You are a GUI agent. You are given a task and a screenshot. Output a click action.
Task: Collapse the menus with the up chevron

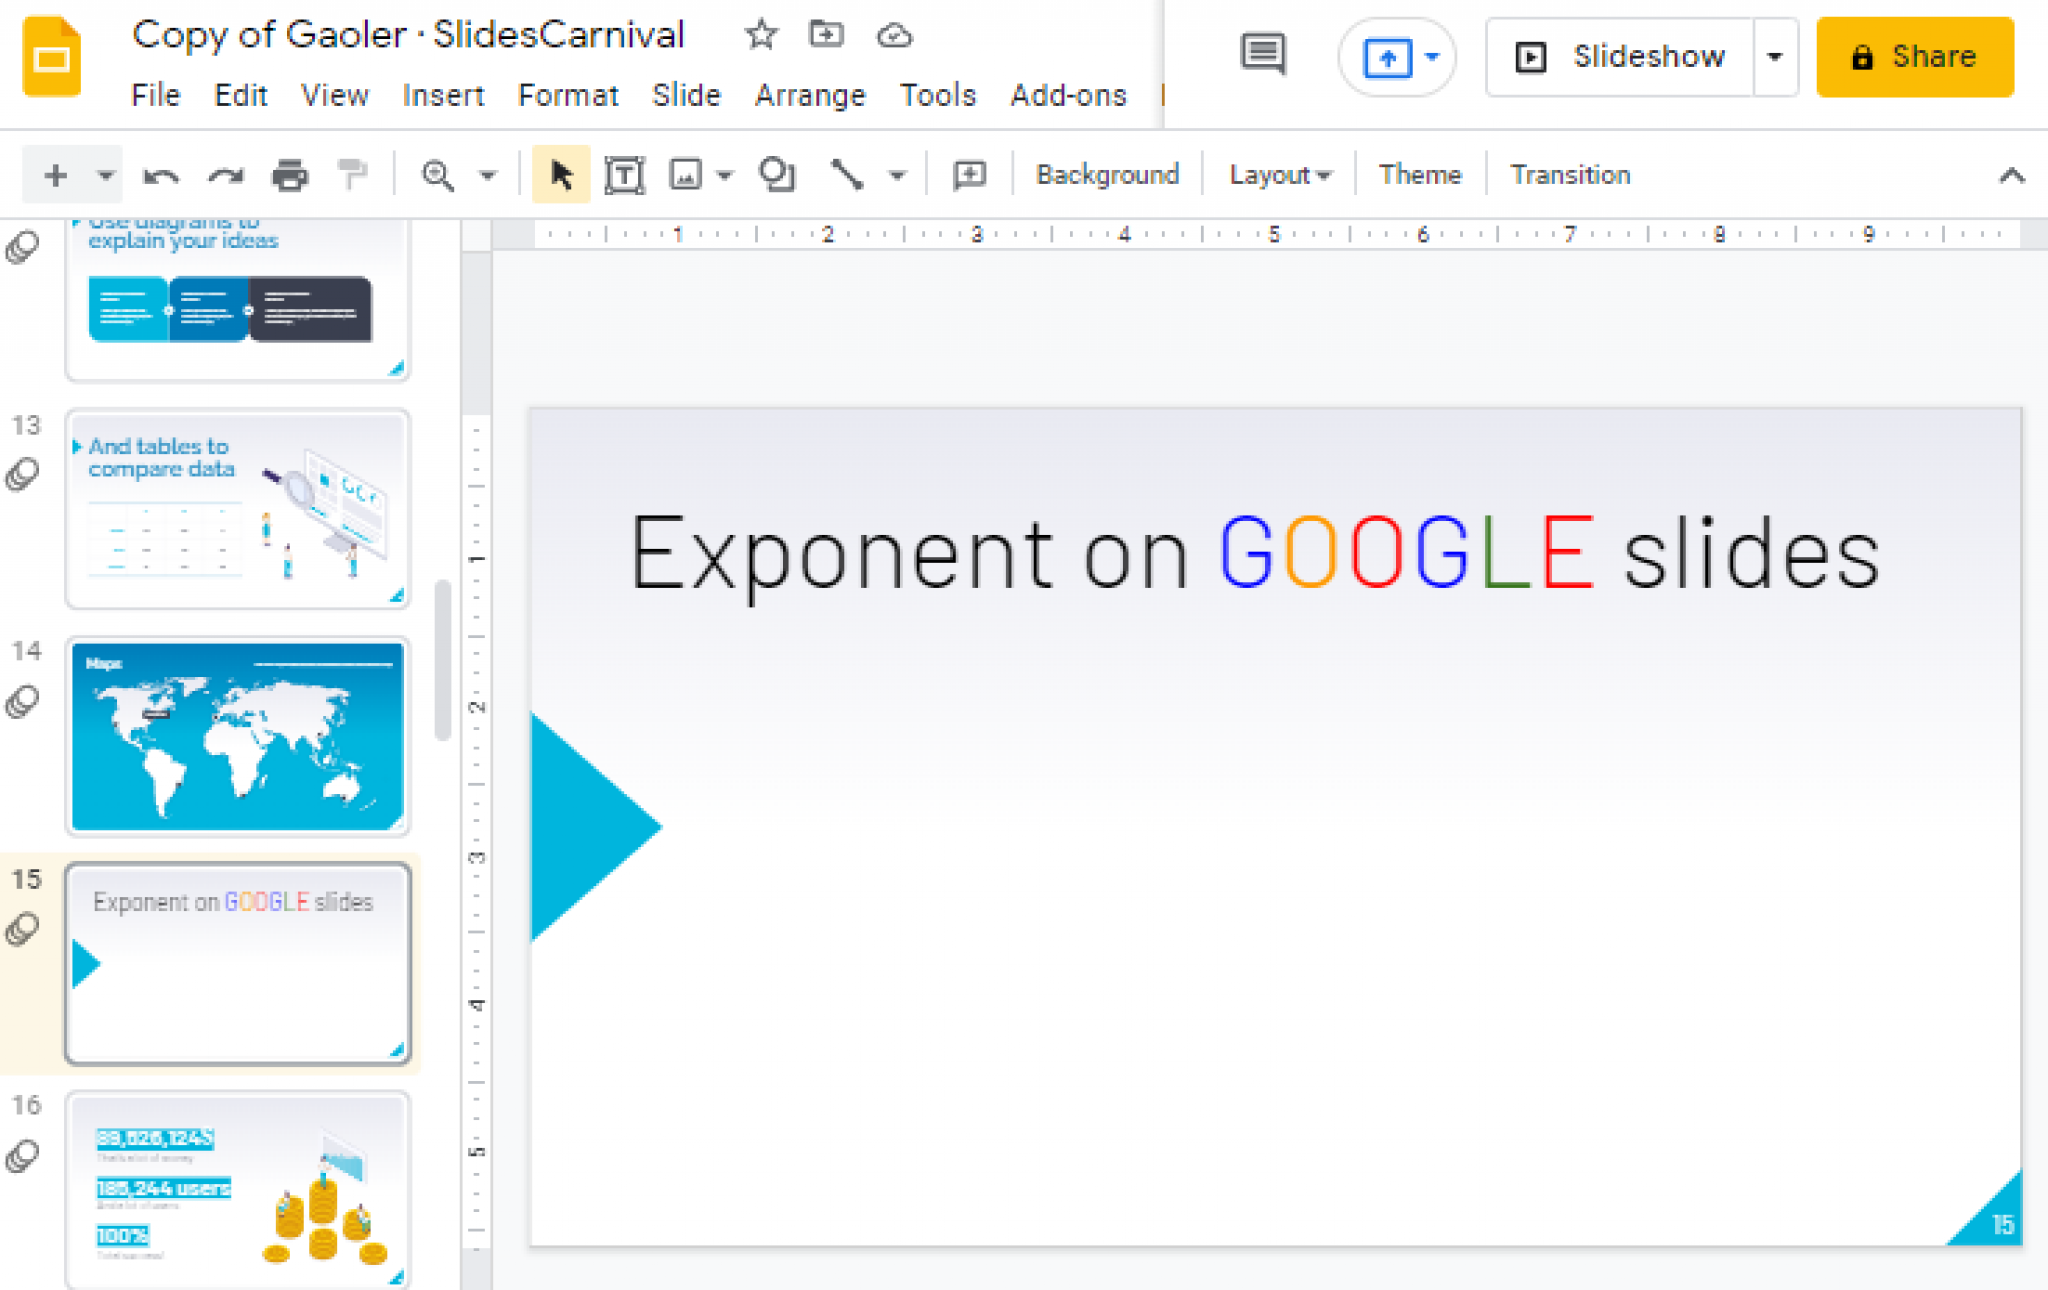pyautogui.click(x=2011, y=176)
